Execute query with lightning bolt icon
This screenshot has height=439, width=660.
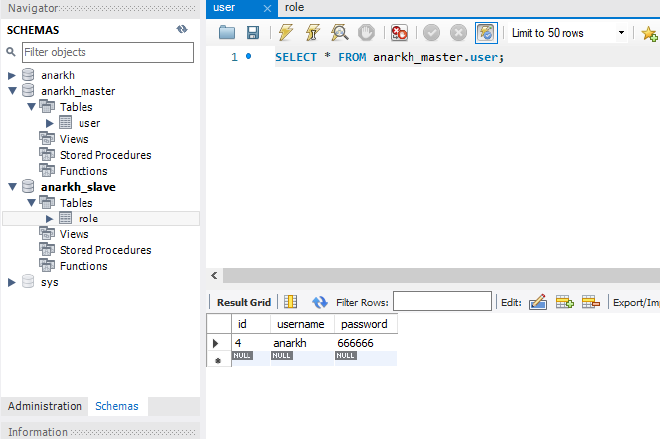(285, 33)
